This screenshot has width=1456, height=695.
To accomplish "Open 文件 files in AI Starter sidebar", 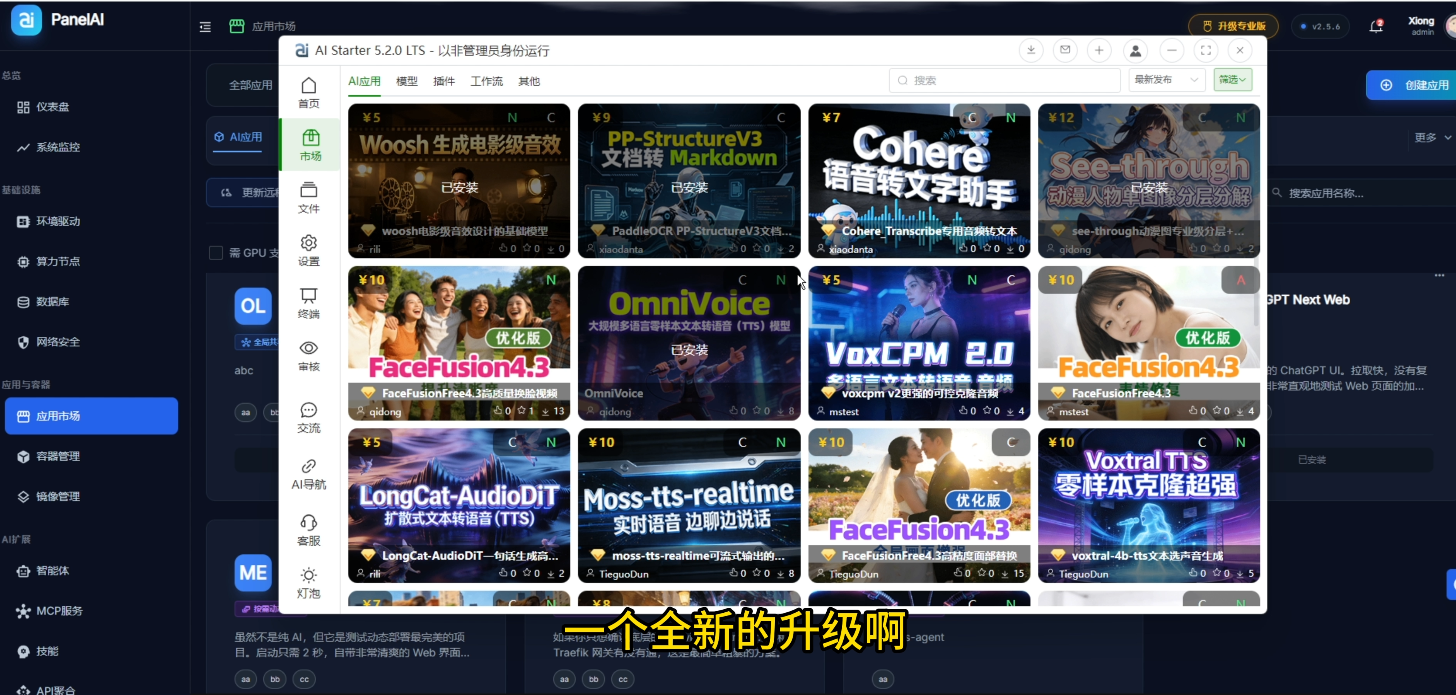I will [x=309, y=198].
